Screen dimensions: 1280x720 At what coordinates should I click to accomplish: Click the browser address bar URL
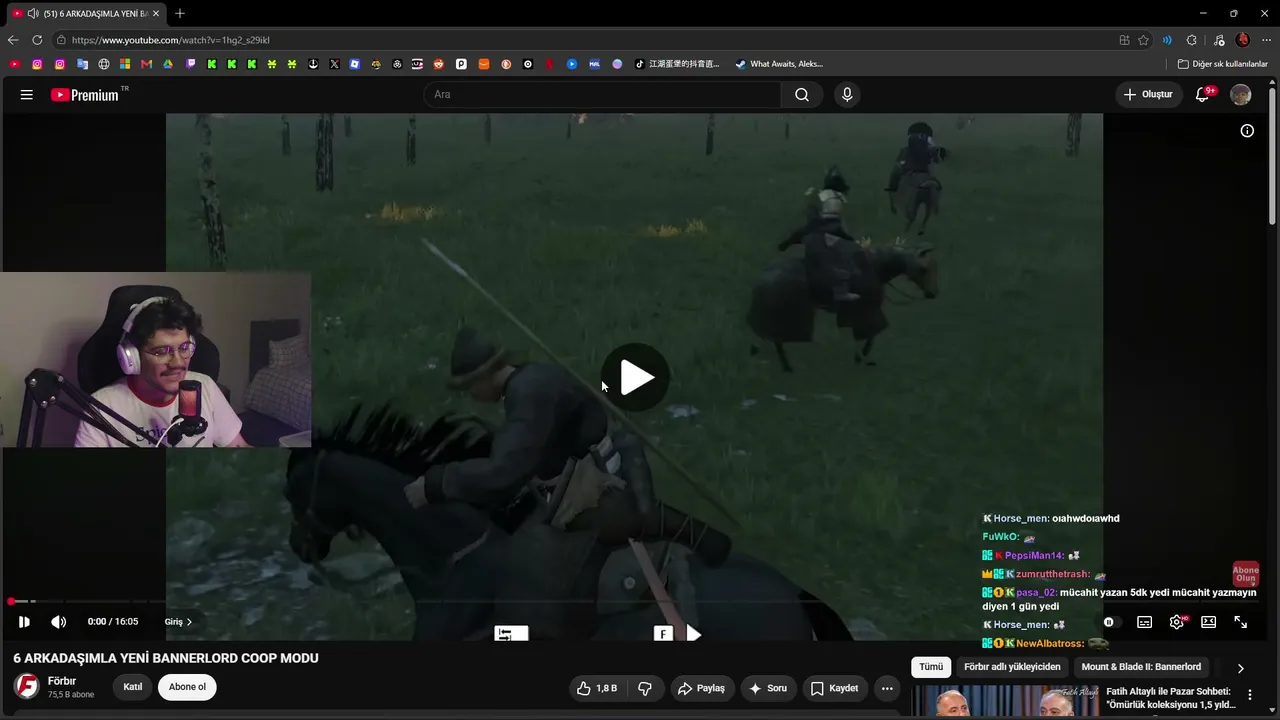[x=170, y=40]
